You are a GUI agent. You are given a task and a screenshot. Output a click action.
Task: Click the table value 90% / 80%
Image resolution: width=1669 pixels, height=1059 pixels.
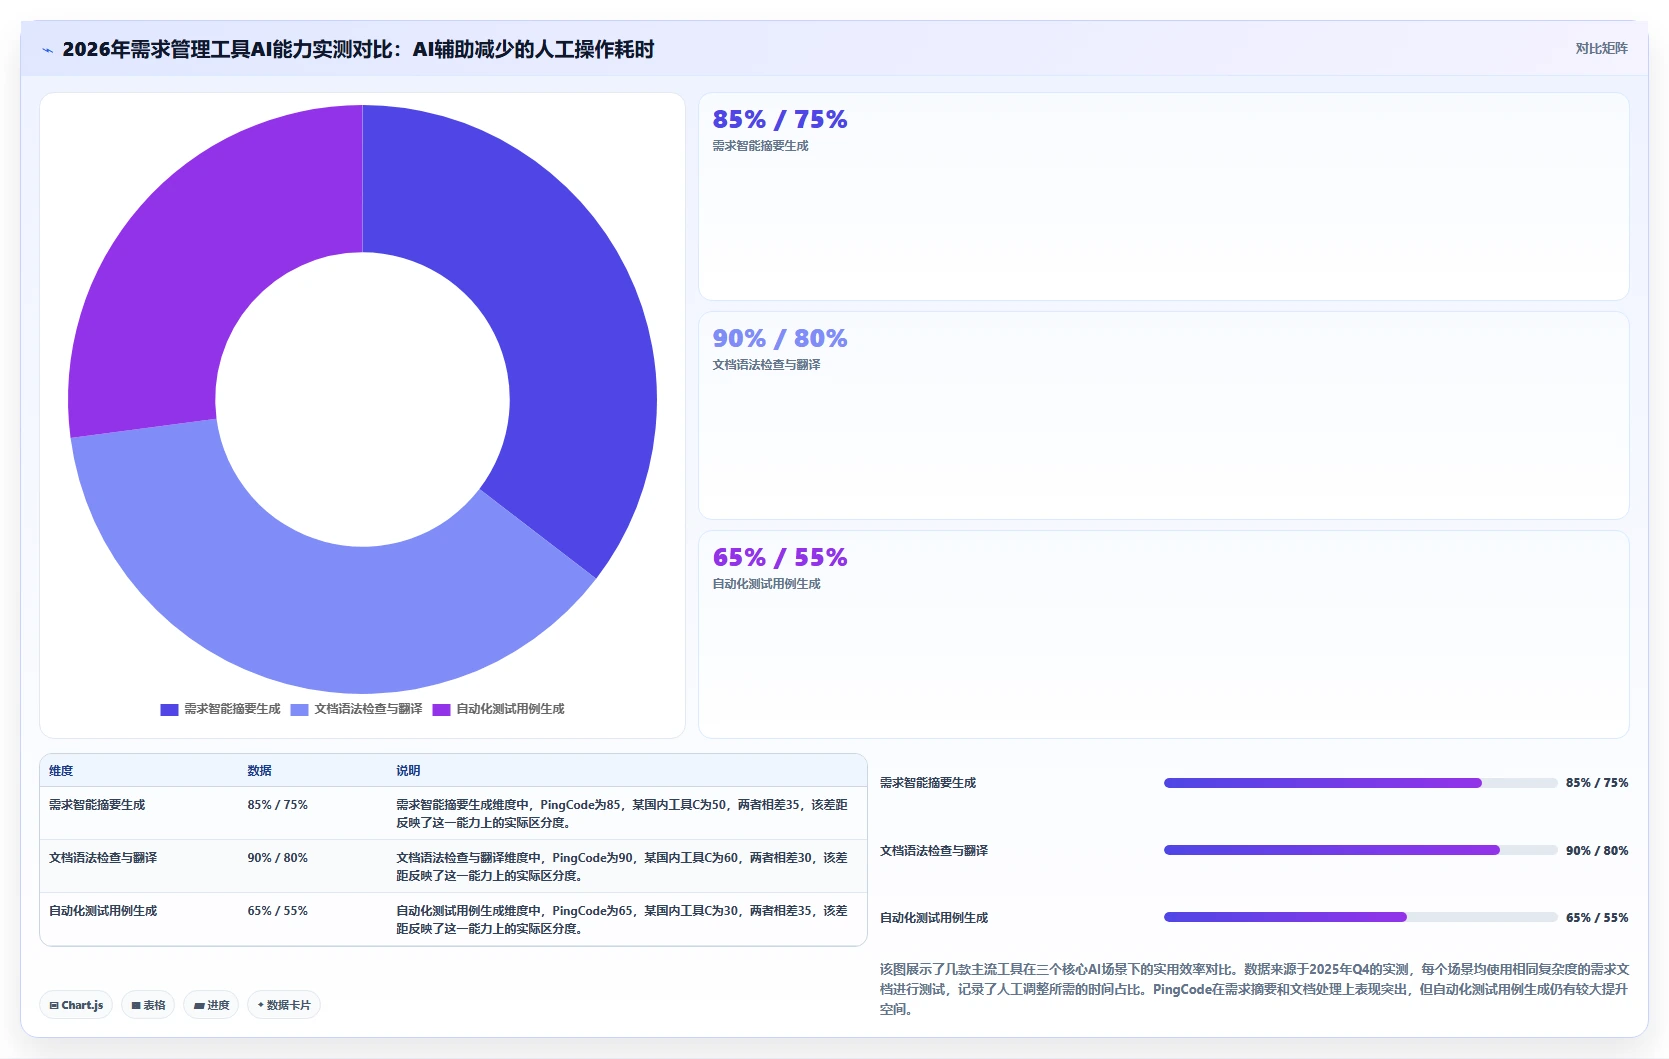point(278,858)
